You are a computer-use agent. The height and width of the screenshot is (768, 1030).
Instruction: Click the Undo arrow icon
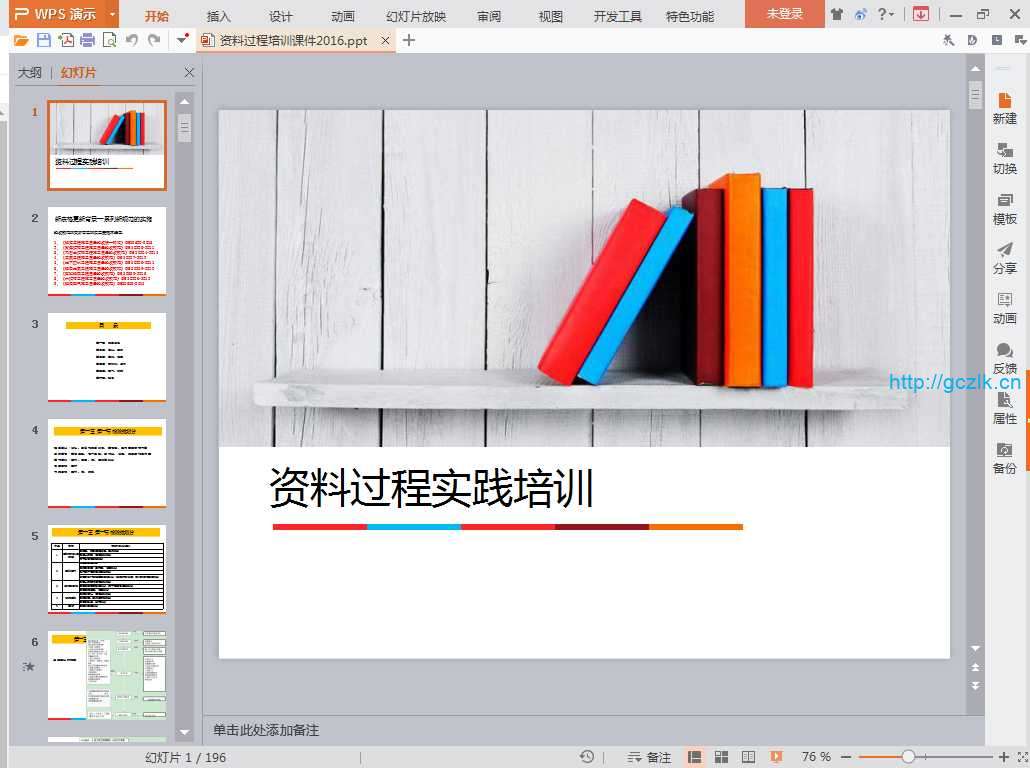(x=132, y=40)
